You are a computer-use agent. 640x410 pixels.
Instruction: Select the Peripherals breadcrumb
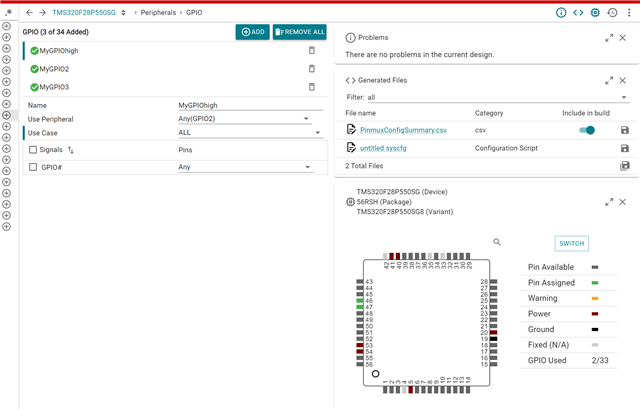(x=158, y=13)
